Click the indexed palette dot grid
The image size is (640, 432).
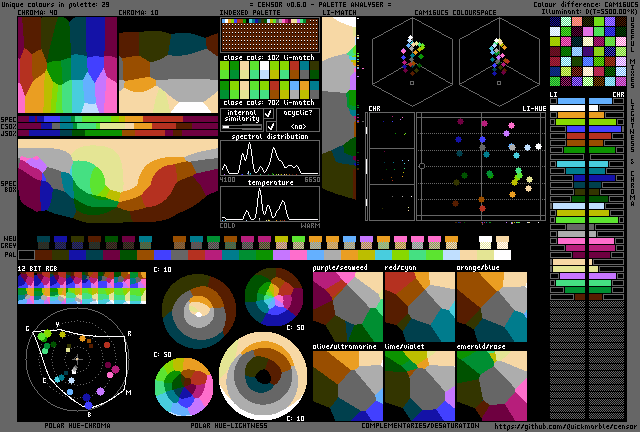tap(270, 36)
